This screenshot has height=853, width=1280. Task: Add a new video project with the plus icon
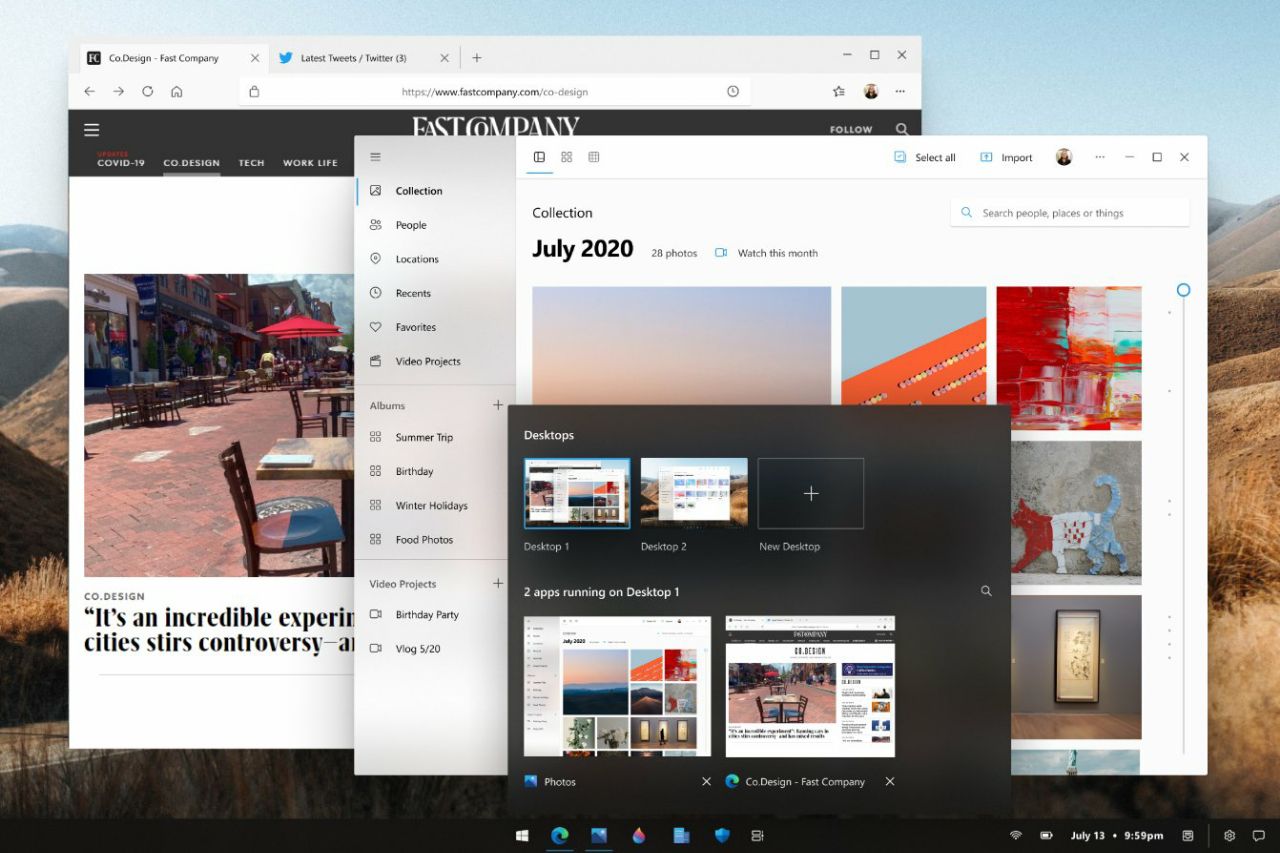pyautogui.click(x=498, y=583)
